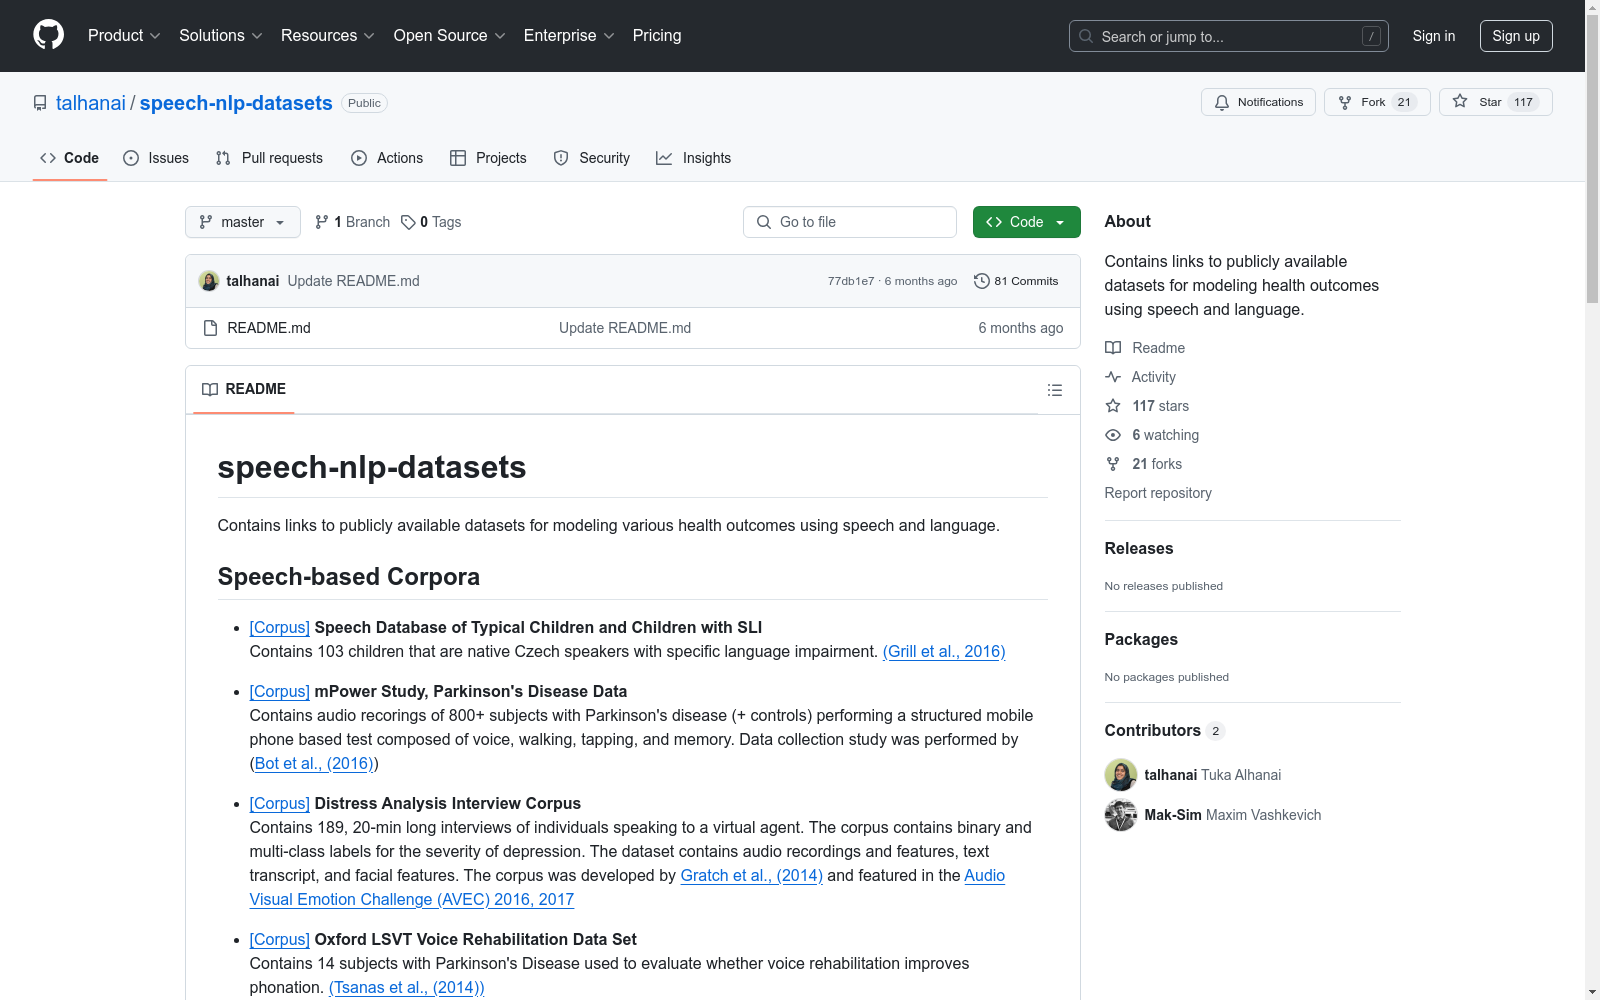Screen dimensions: 1600x1000
Task: Click the page vertical scrollbar
Action: (1592, 160)
